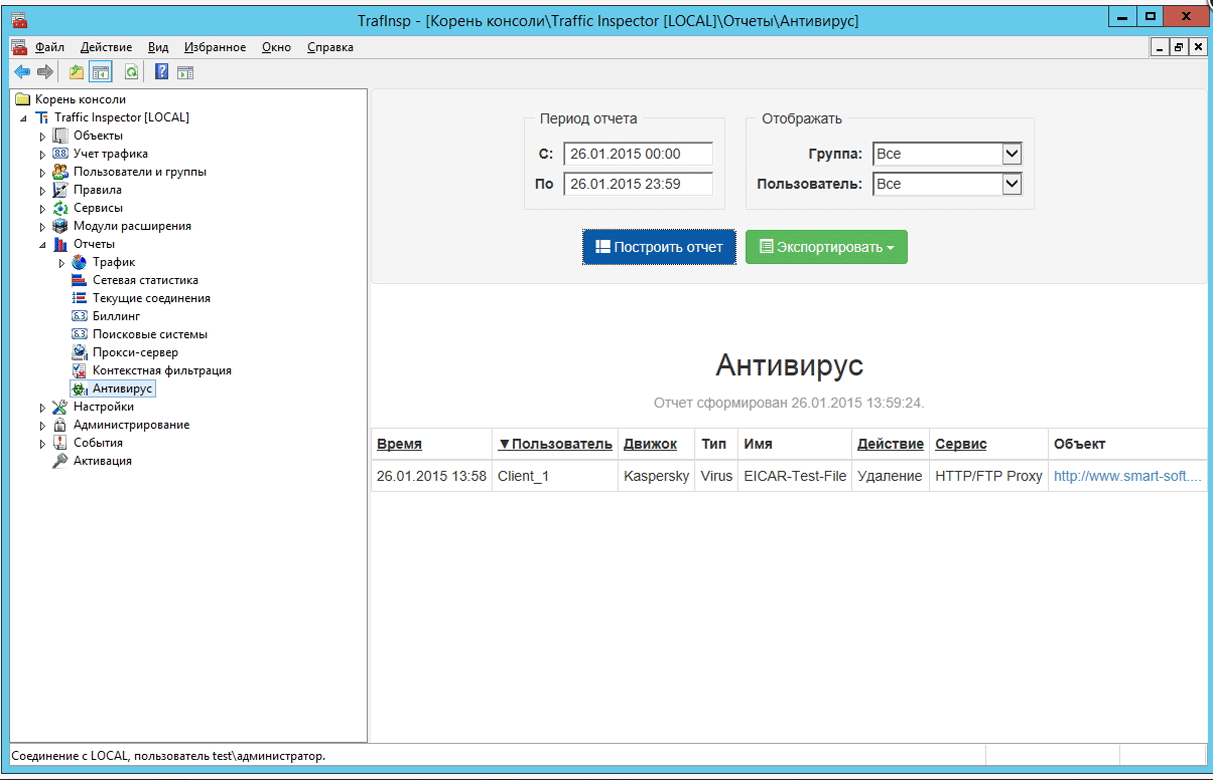1213x780 pixels.
Task: Click the Администрирование icon
Action: (x=60, y=425)
